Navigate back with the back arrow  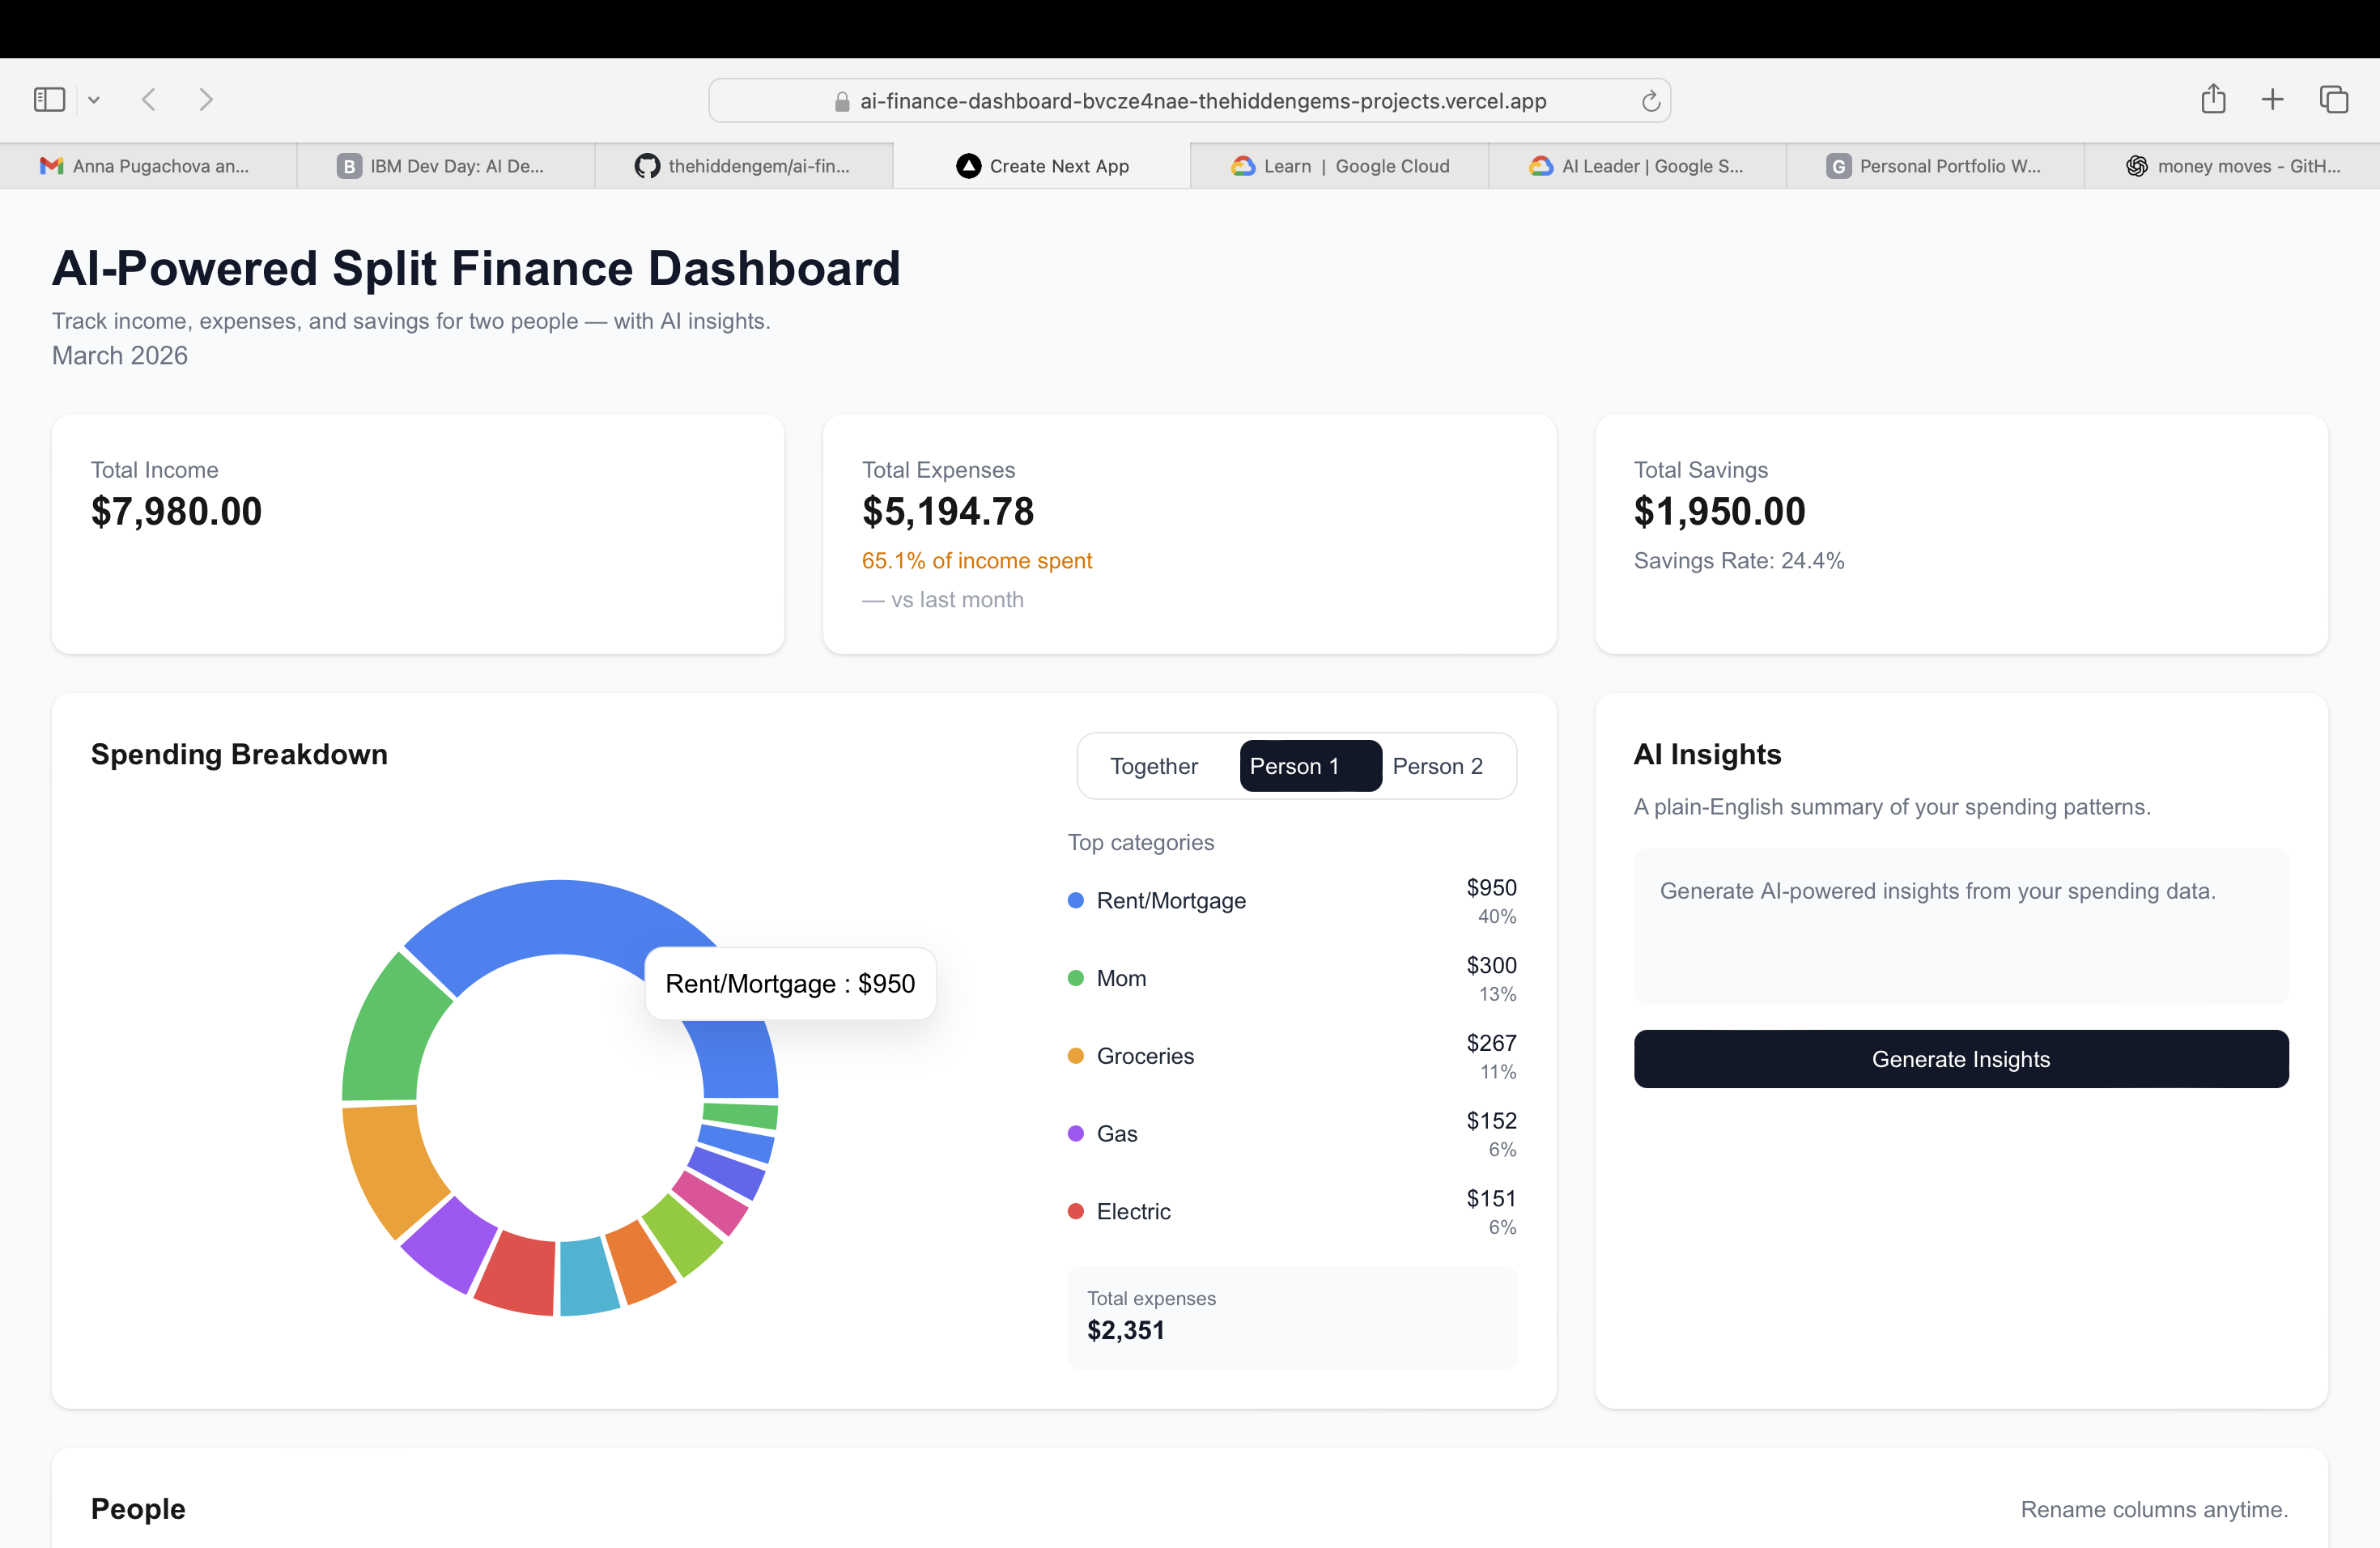coord(148,99)
